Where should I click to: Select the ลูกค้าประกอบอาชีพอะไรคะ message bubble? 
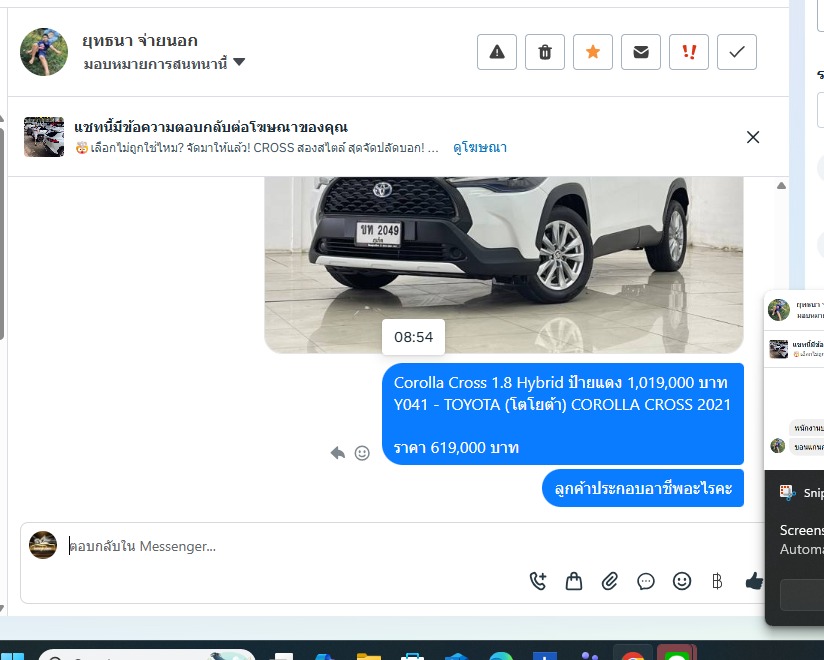(643, 488)
